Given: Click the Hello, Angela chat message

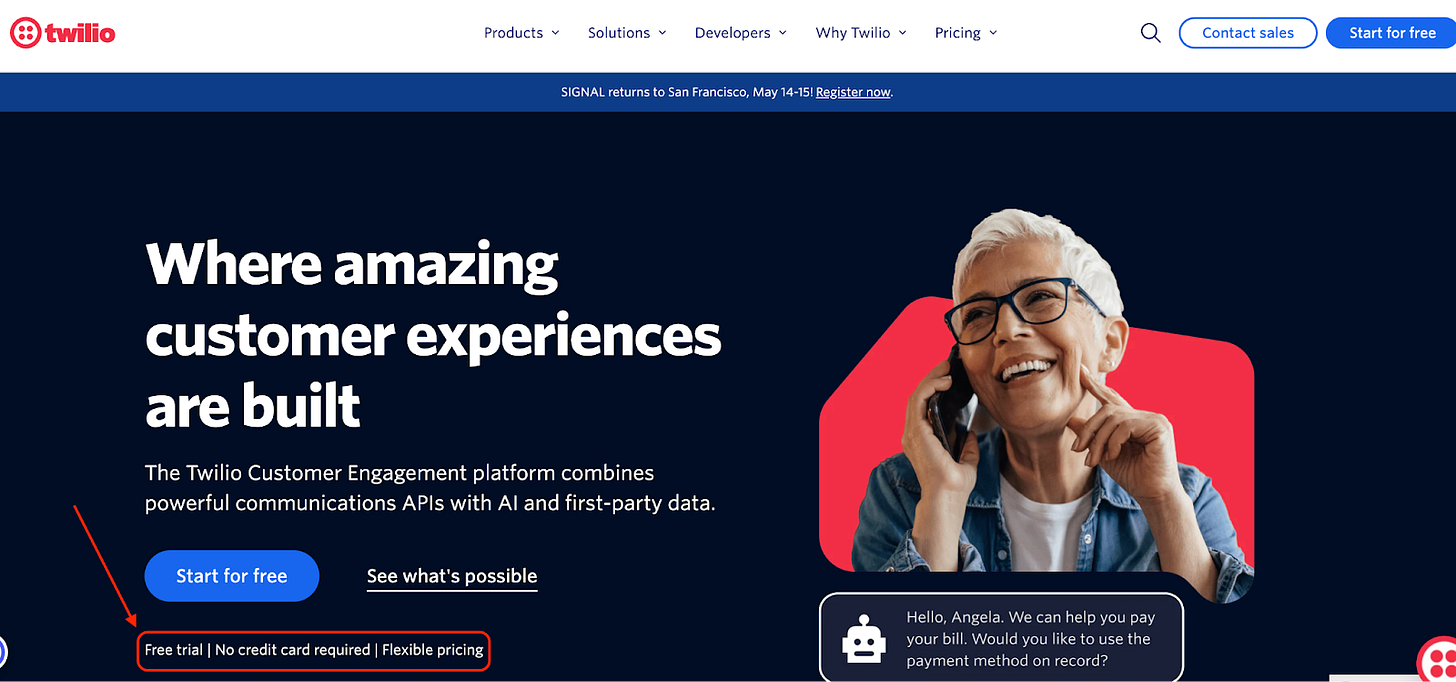Looking at the screenshot, I should [x=1029, y=639].
